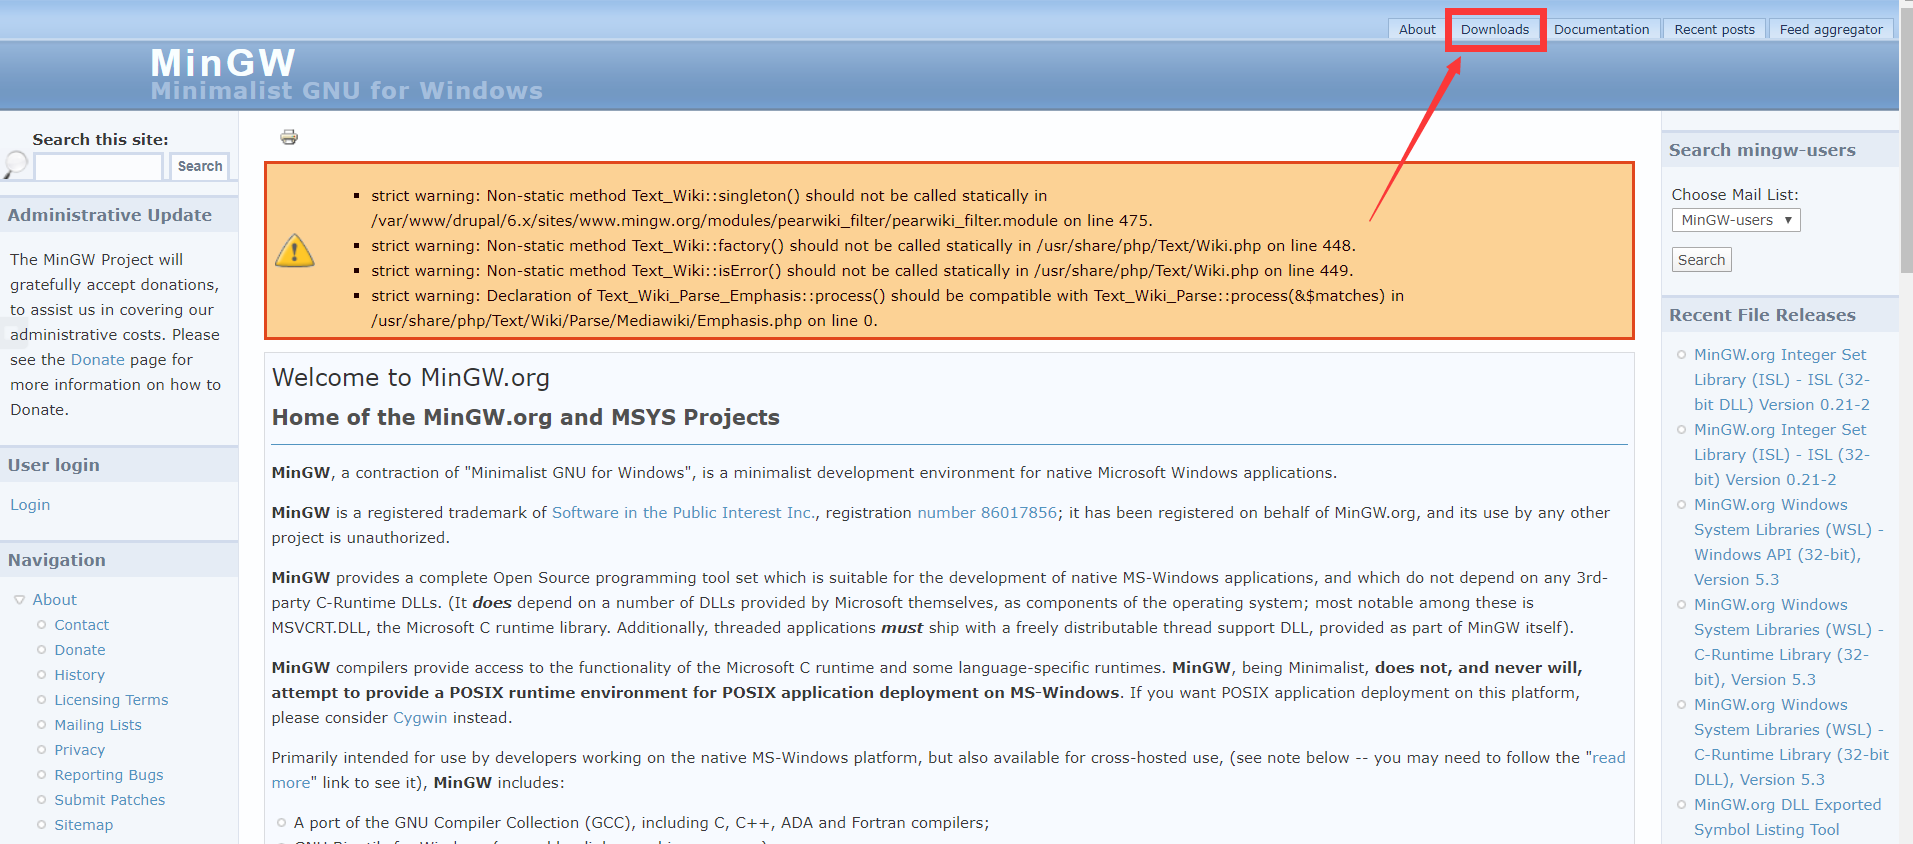
Task: Click the Administrative Update block heading
Action: 110,215
